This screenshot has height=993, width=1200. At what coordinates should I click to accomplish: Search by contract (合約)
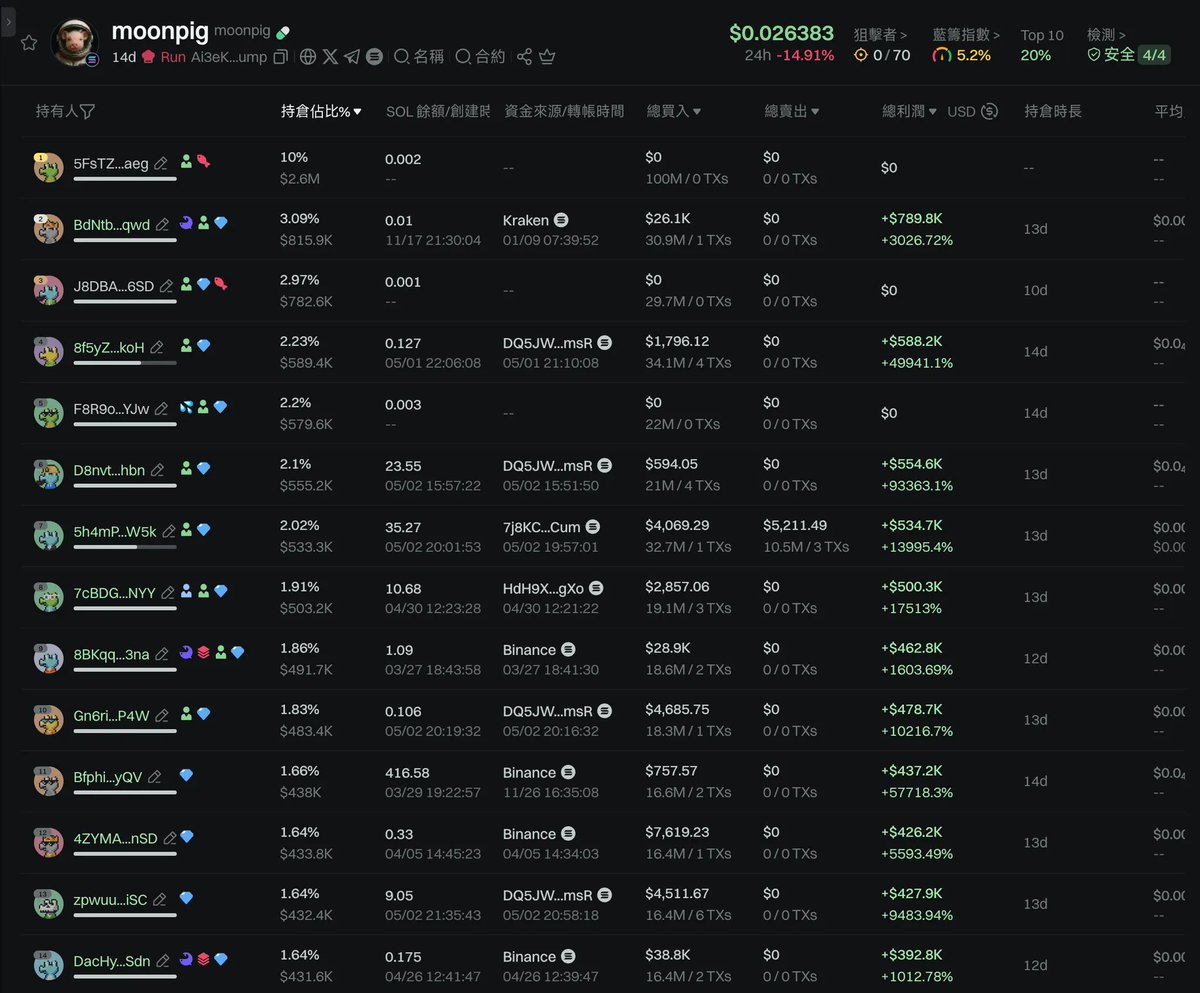click(480, 57)
